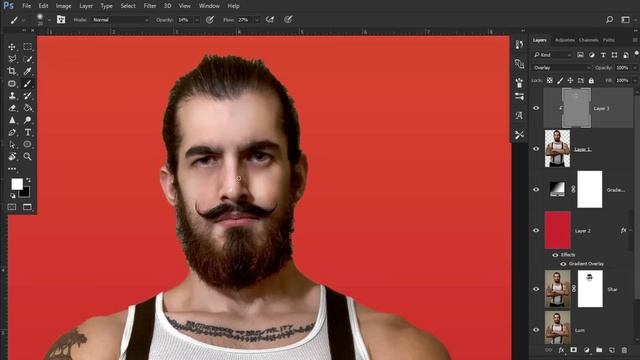This screenshot has height=360, width=640.
Task: Select the Ellipse shape tool
Action: click(x=27, y=144)
